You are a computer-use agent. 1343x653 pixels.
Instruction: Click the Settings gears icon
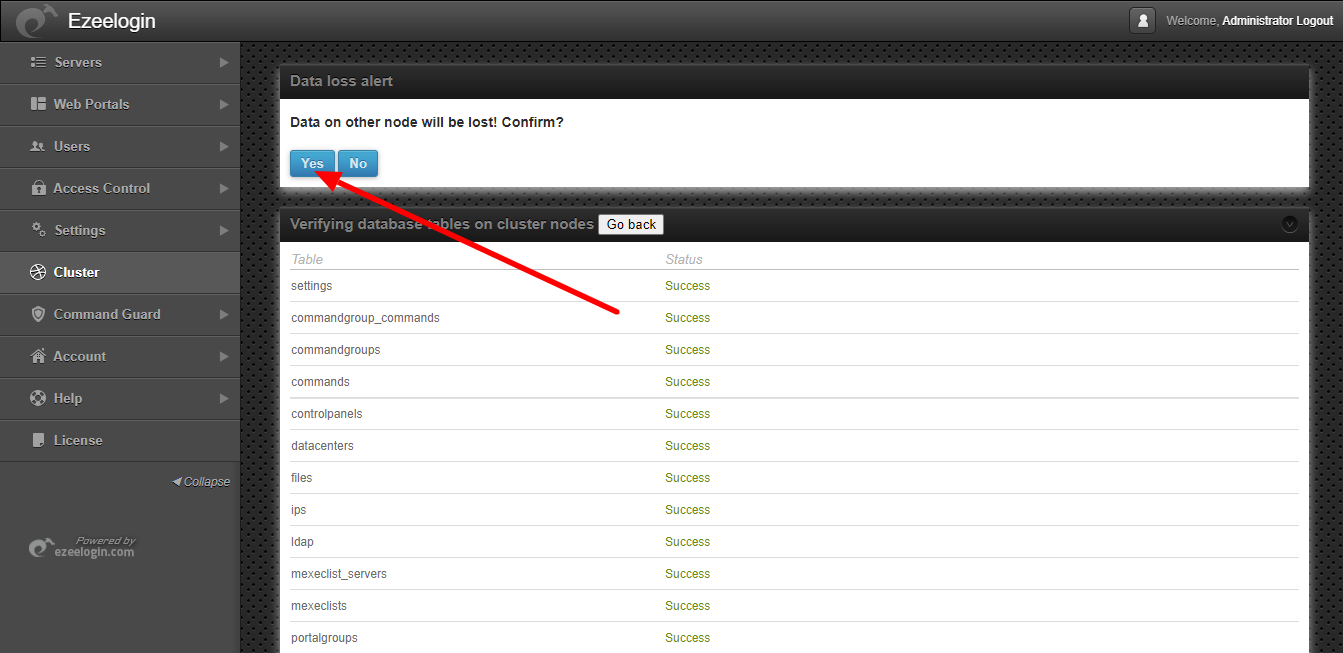click(x=39, y=229)
